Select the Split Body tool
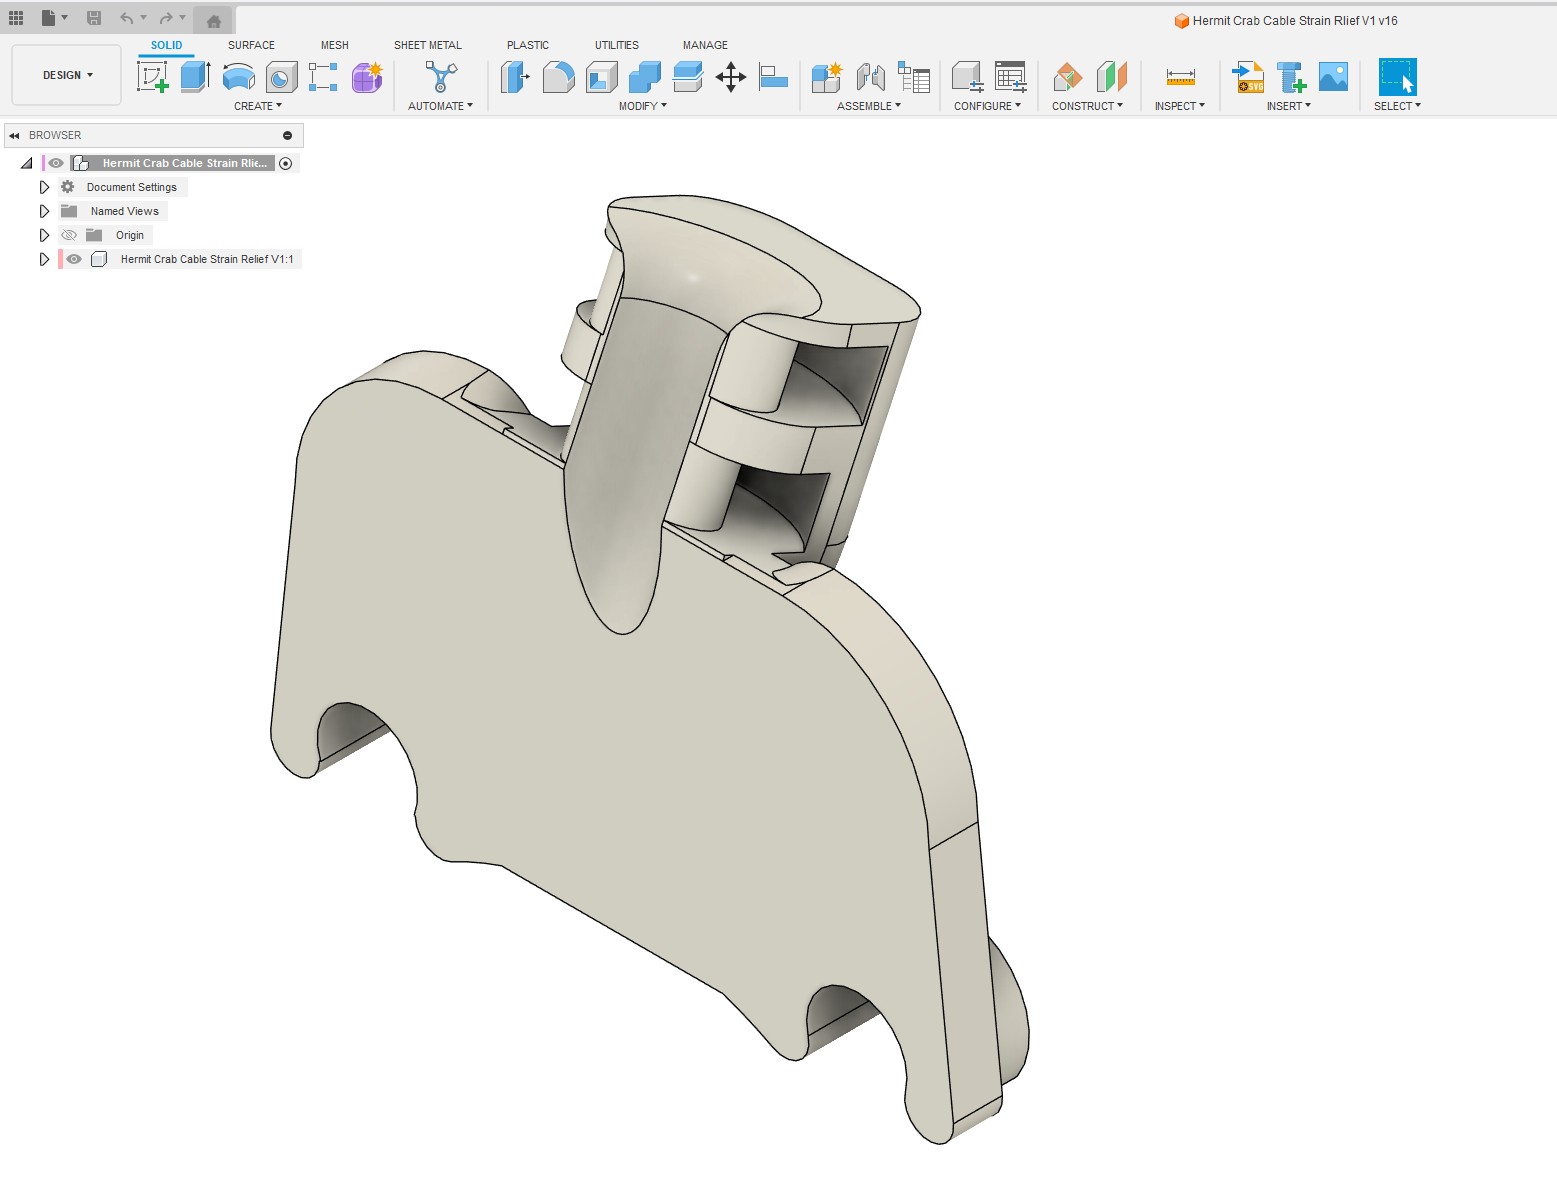 688,77
